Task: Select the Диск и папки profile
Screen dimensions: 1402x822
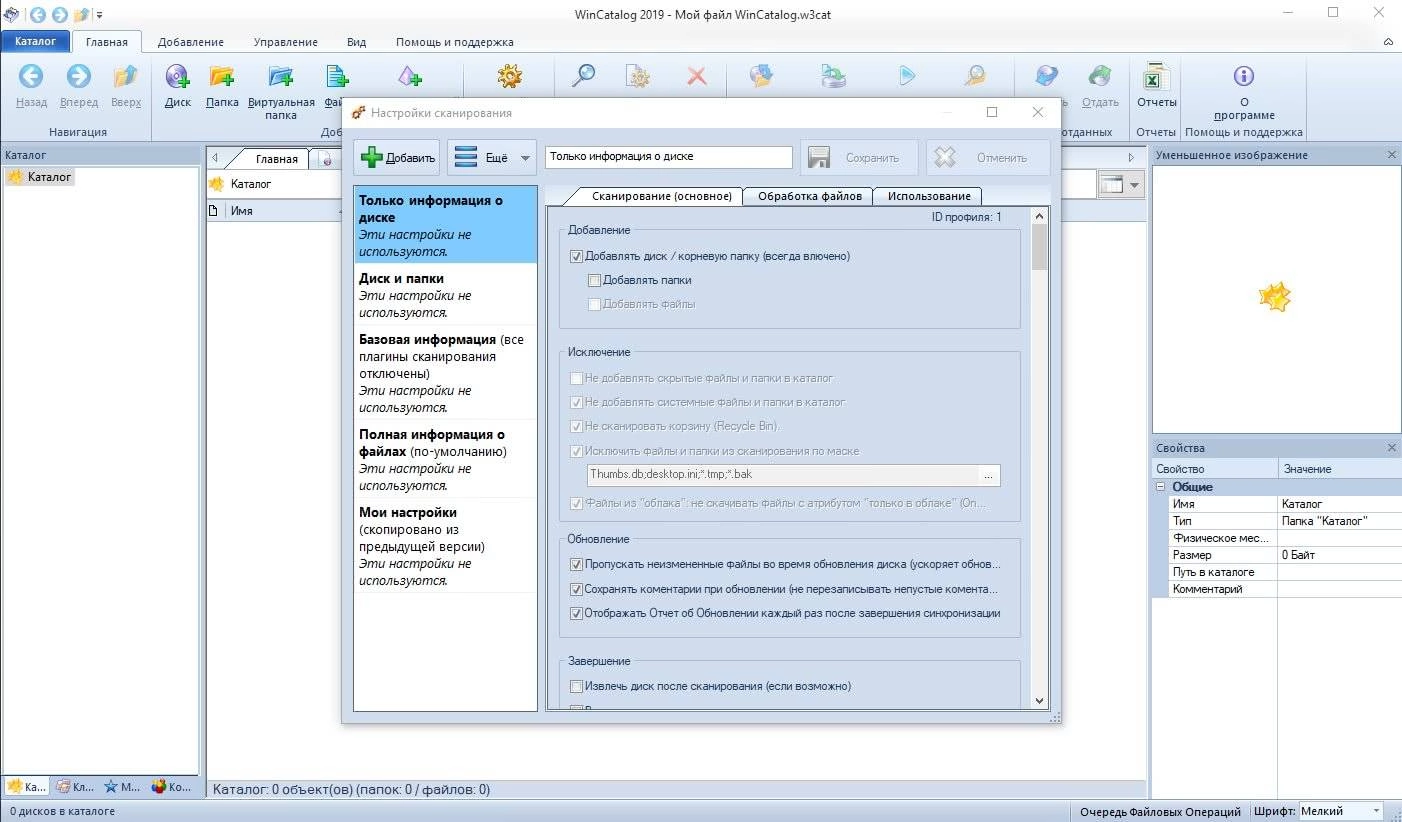Action: click(445, 295)
